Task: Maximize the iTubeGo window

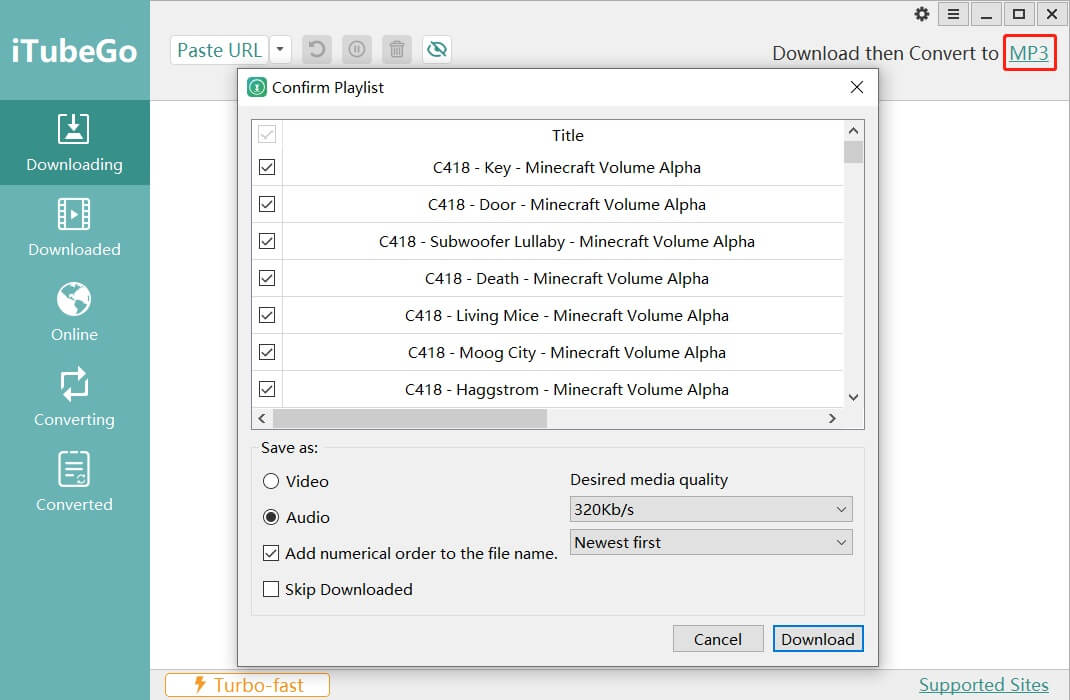Action: (1019, 14)
